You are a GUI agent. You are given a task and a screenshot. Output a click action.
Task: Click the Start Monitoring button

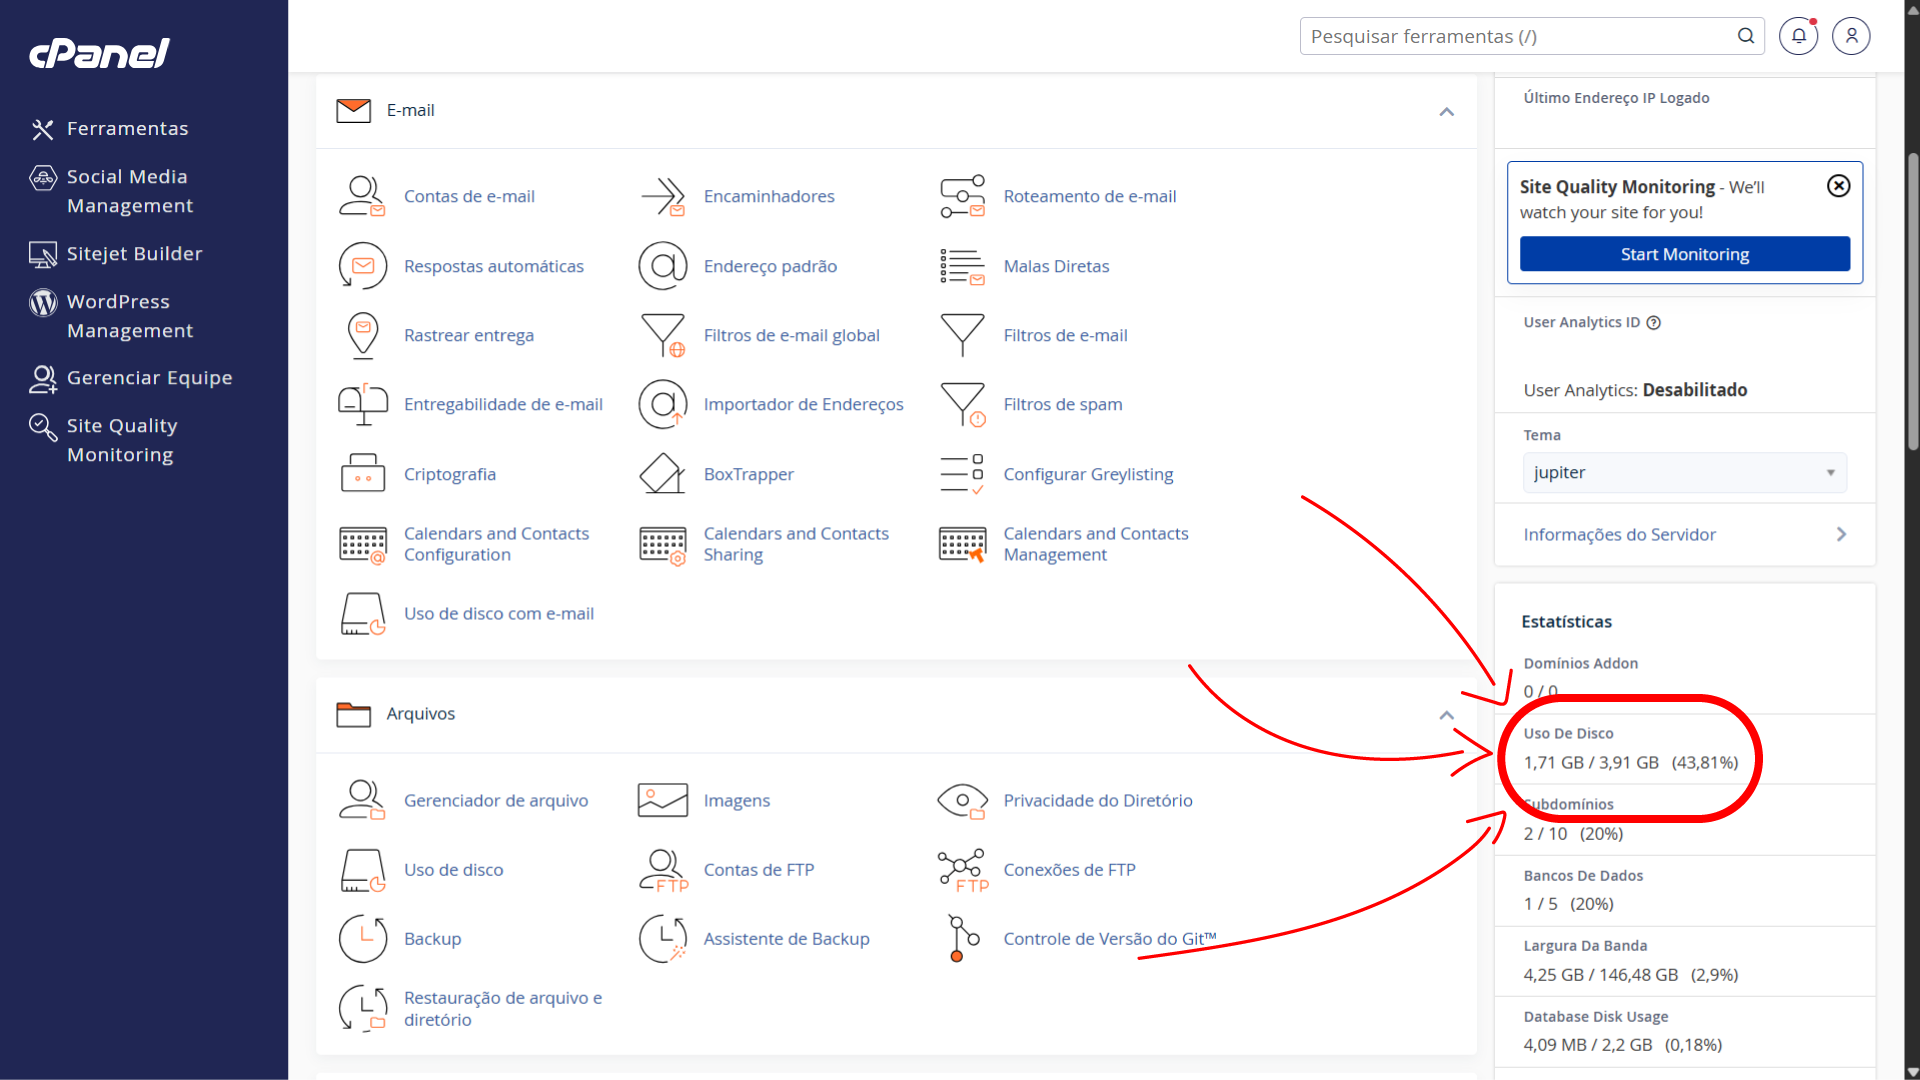1684,254
